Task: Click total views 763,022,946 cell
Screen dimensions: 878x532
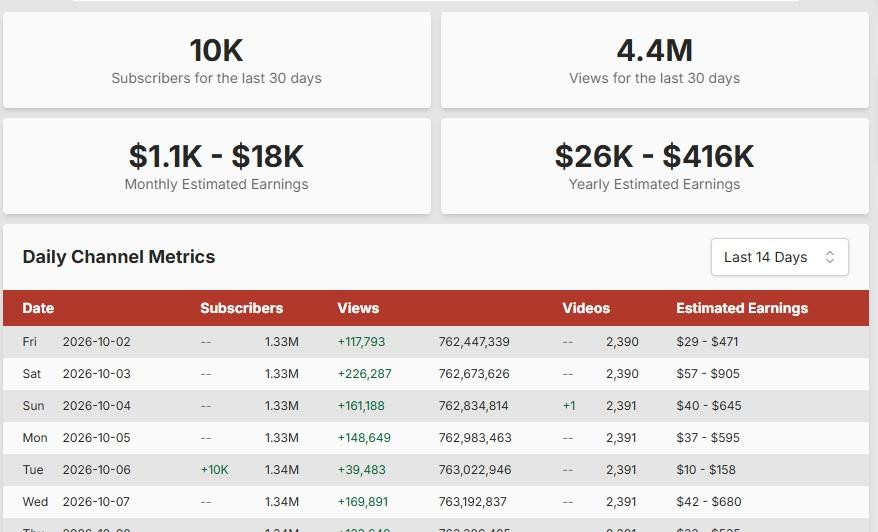Action: point(475,469)
